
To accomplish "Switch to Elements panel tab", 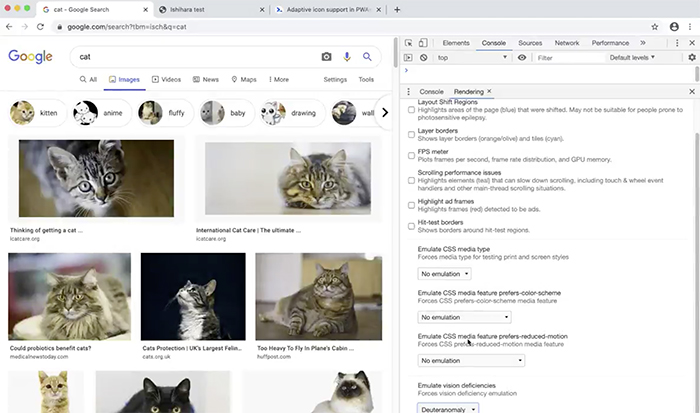I will 456,43.
